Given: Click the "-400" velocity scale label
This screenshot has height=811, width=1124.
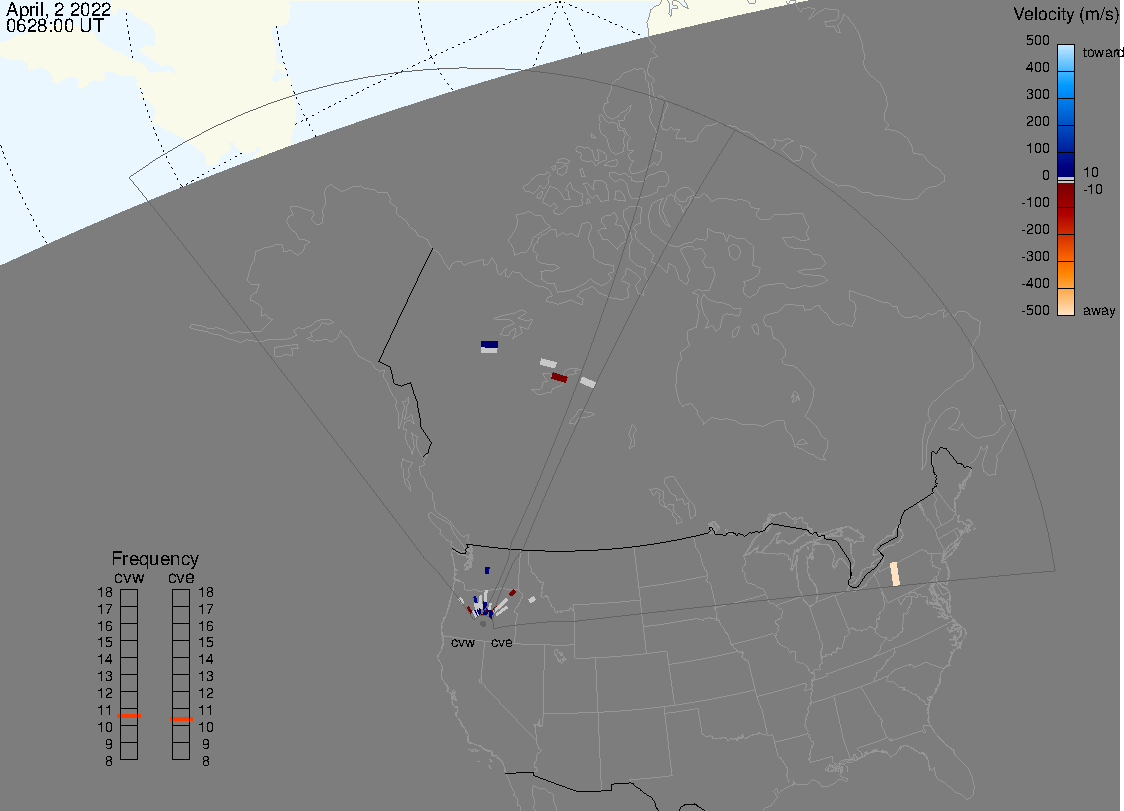Looking at the screenshot, I should [1035, 283].
